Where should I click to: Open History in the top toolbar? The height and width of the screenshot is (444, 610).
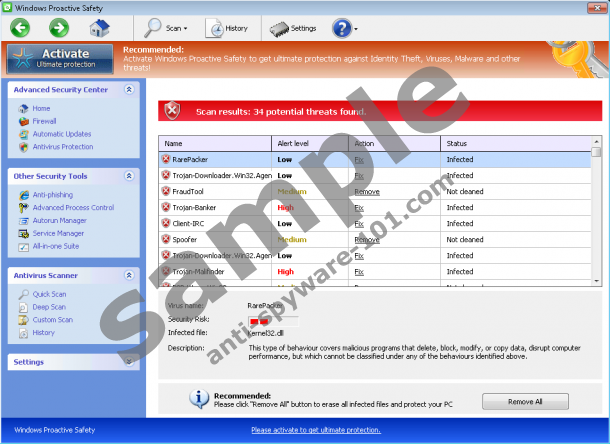[227, 28]
